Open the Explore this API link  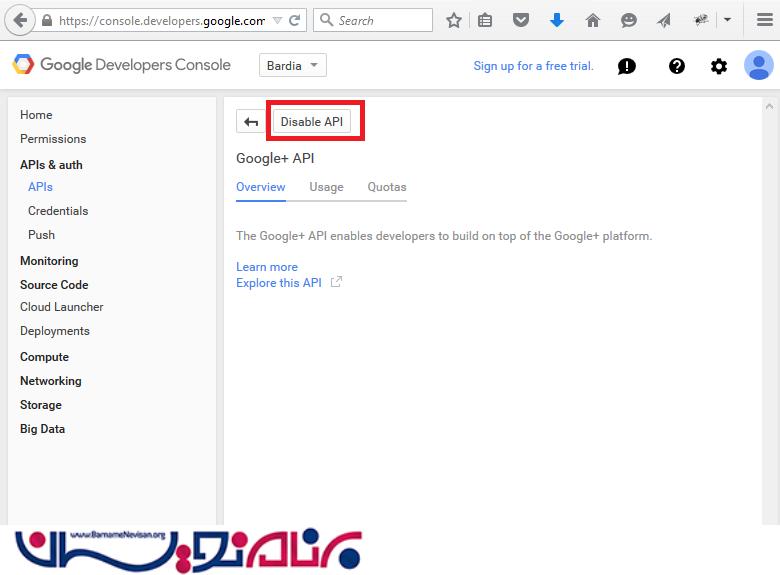279,283
